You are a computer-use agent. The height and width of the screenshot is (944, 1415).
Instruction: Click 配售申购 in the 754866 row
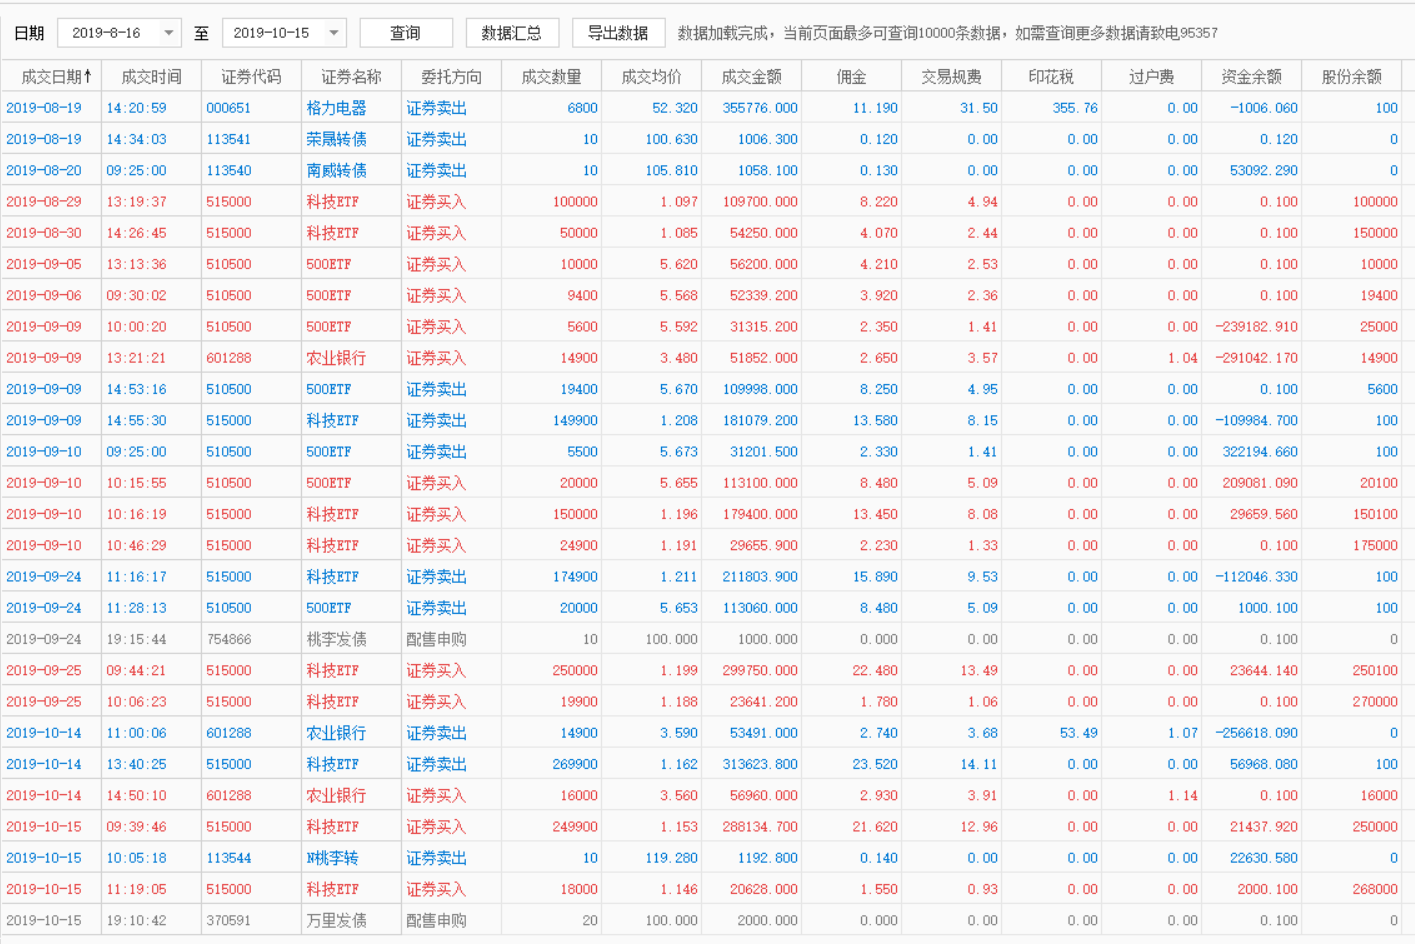(x=436, y=639)
